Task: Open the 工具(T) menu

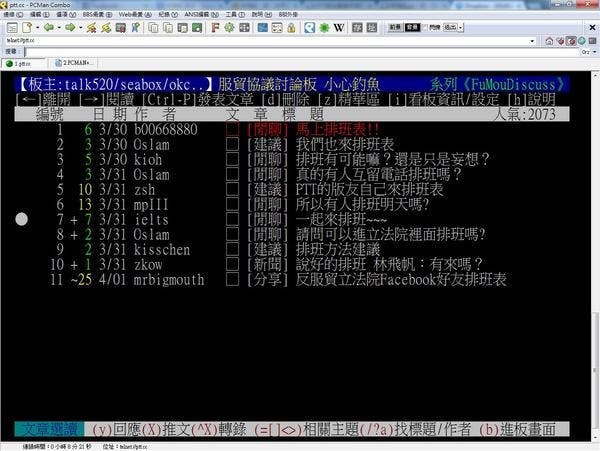Action: pos(235,14)
